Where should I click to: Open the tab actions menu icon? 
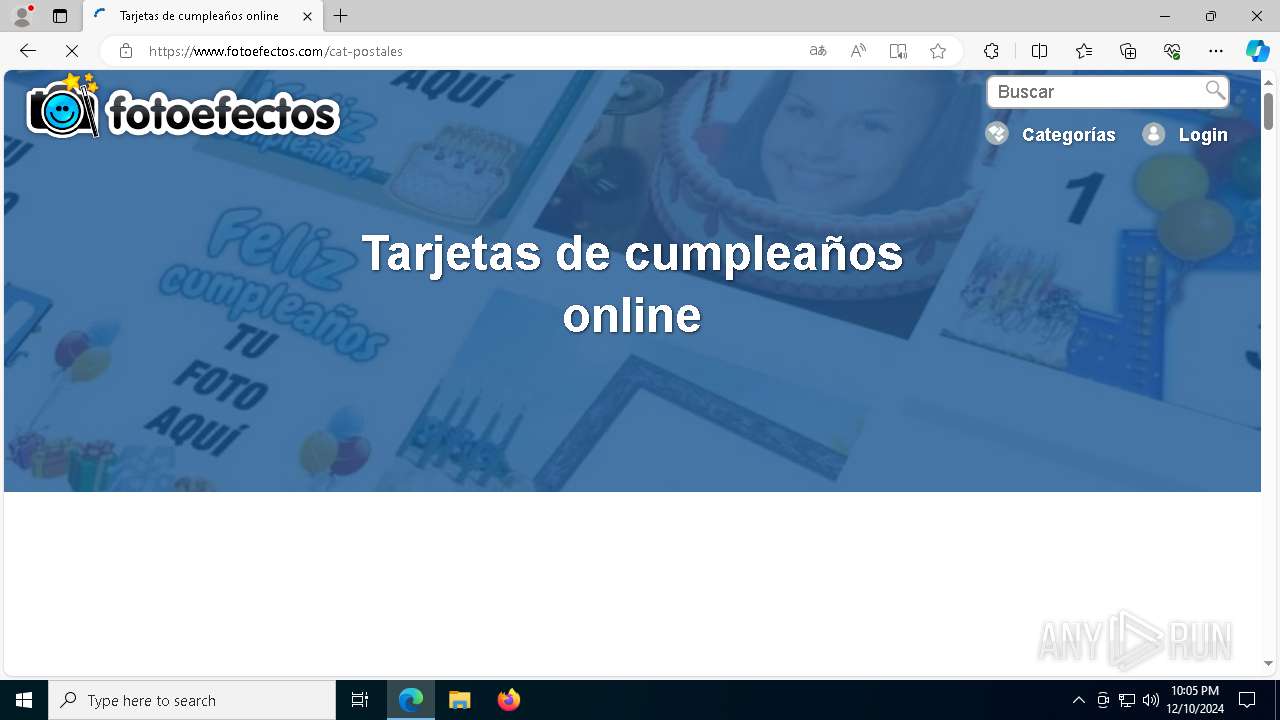pyautogui.click(x=60, y=16)
